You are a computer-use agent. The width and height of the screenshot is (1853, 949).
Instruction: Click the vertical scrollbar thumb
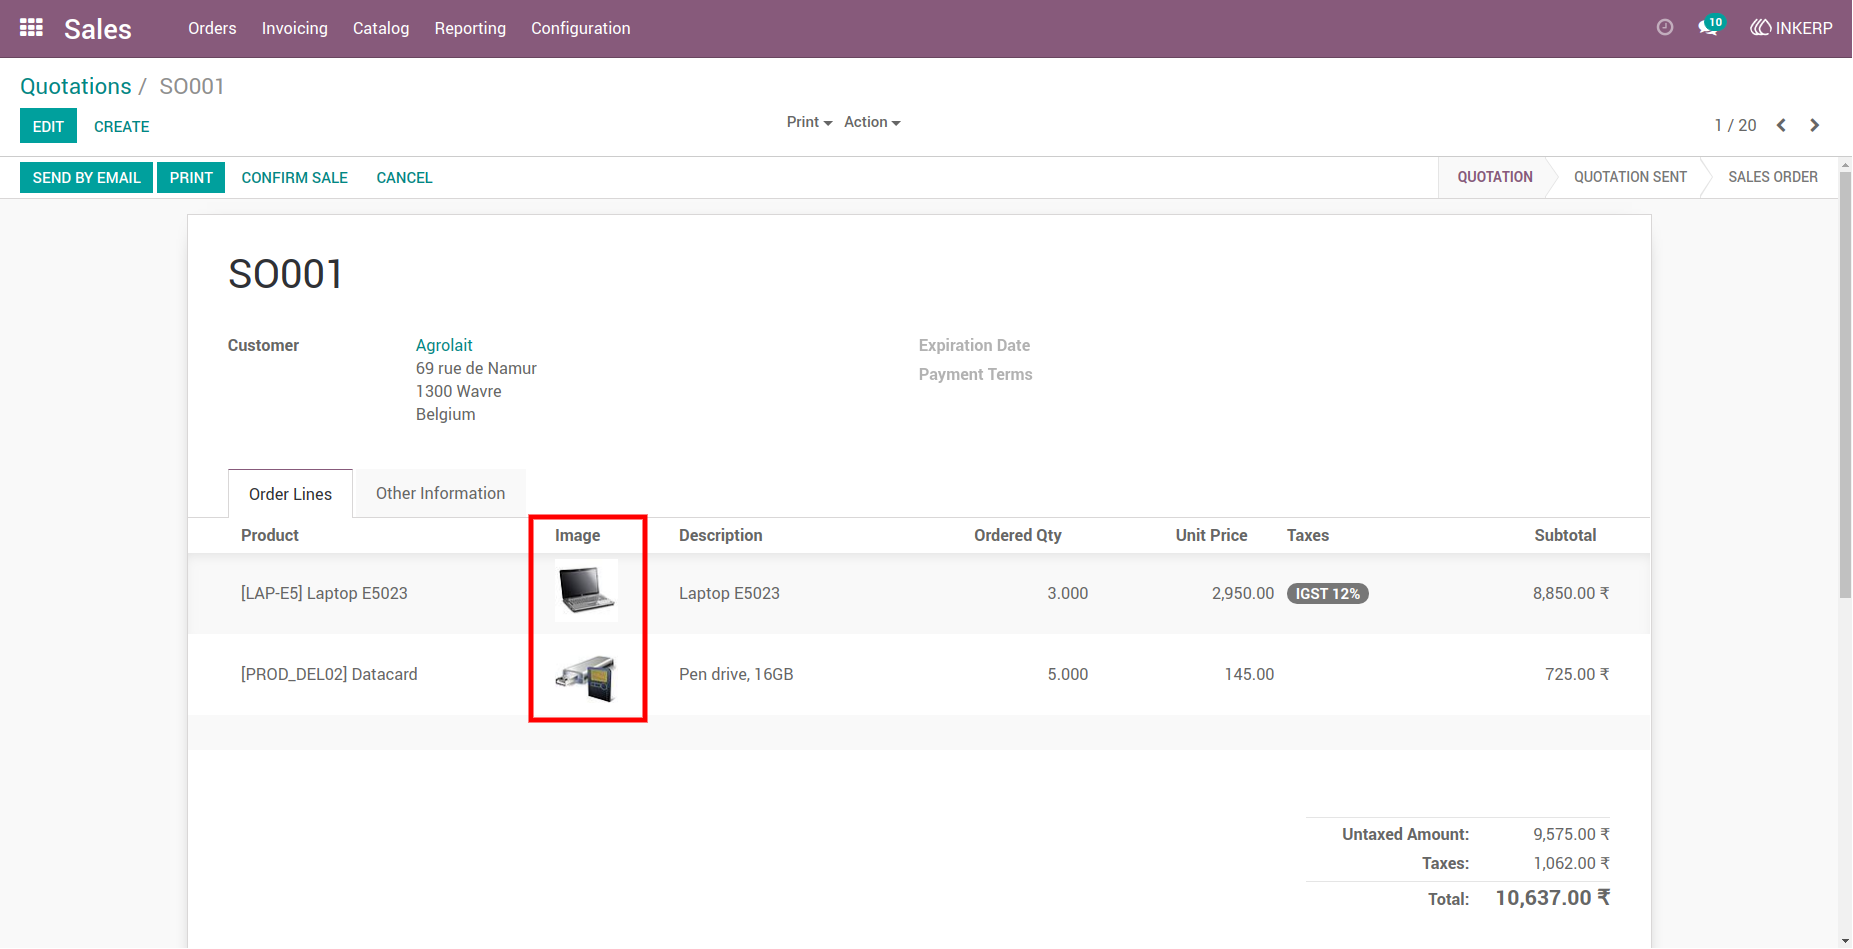pyautogui.click(x=1845, y=385)
